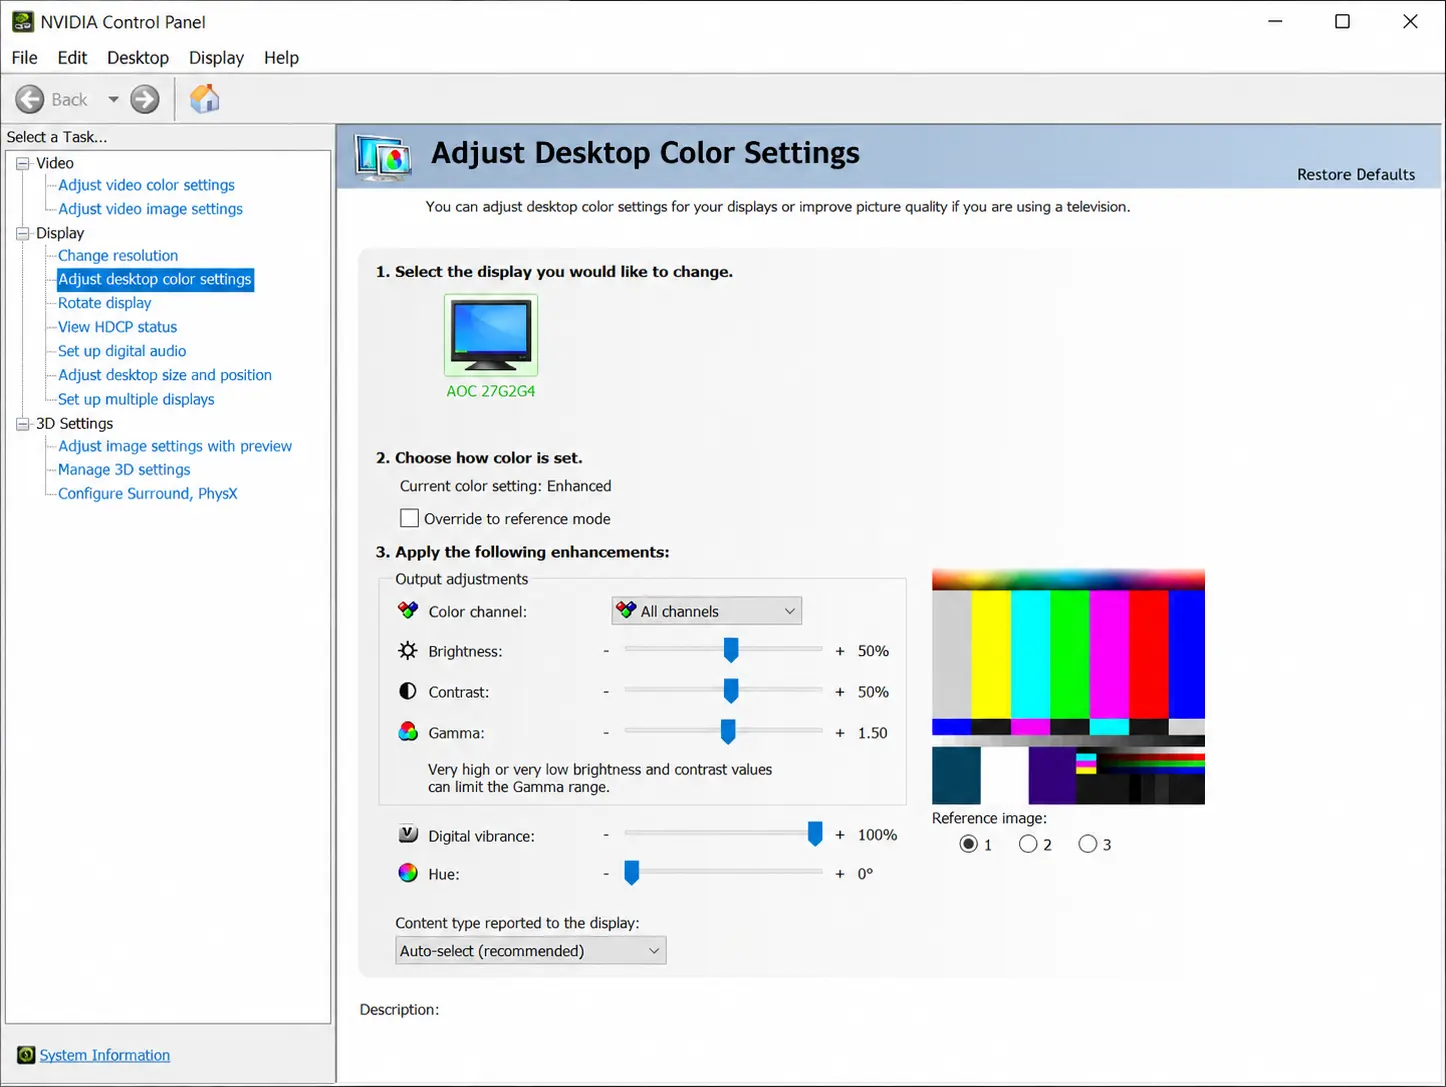The width and height of the screenshot is (1446, 1087).
Task: Open the Edit menu
Action: [x=72, y=57]
